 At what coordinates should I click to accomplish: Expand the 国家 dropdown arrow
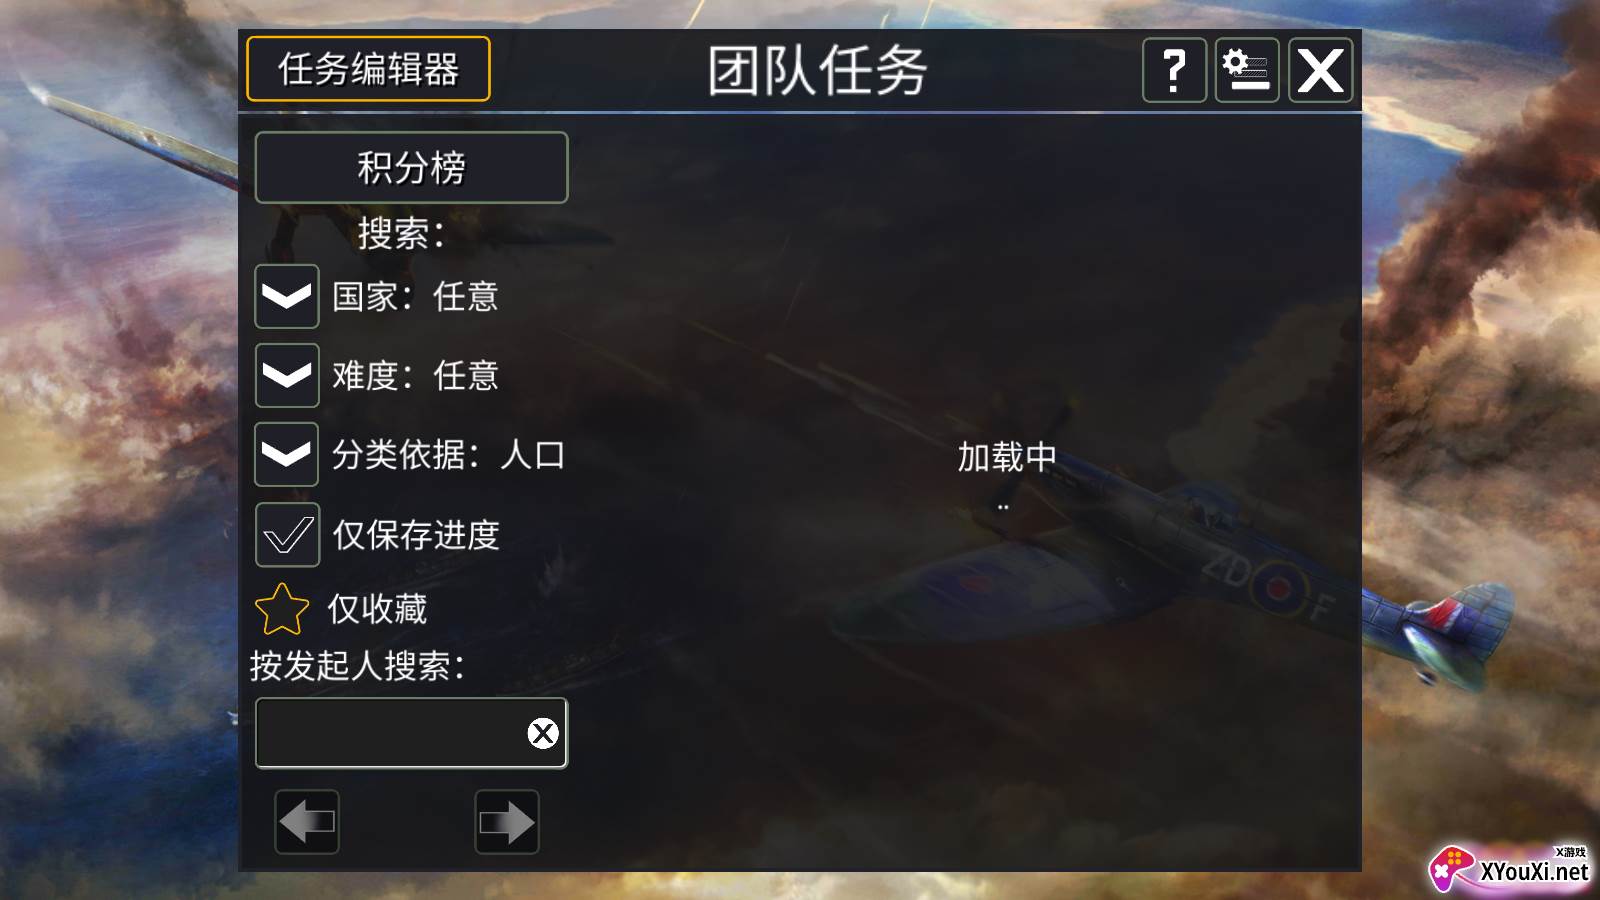[x=287, y=296]
